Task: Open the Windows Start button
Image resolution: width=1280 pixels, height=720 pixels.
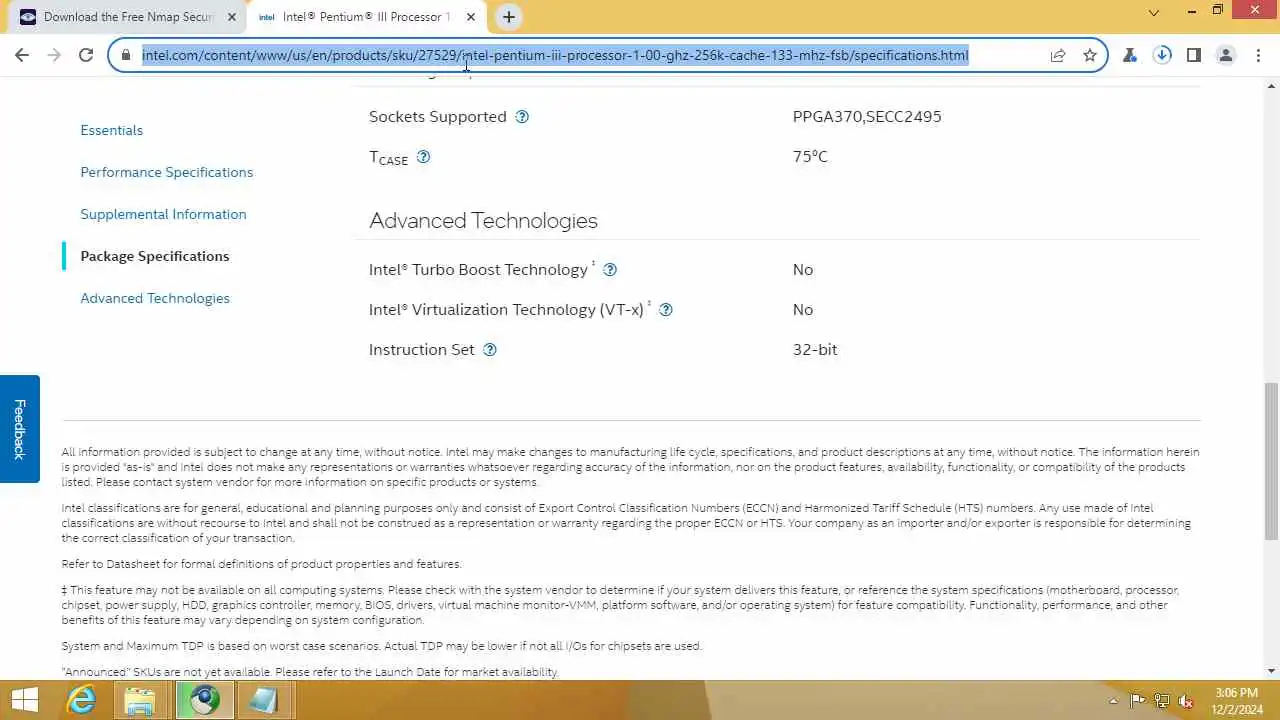Action: click(25, 700)
